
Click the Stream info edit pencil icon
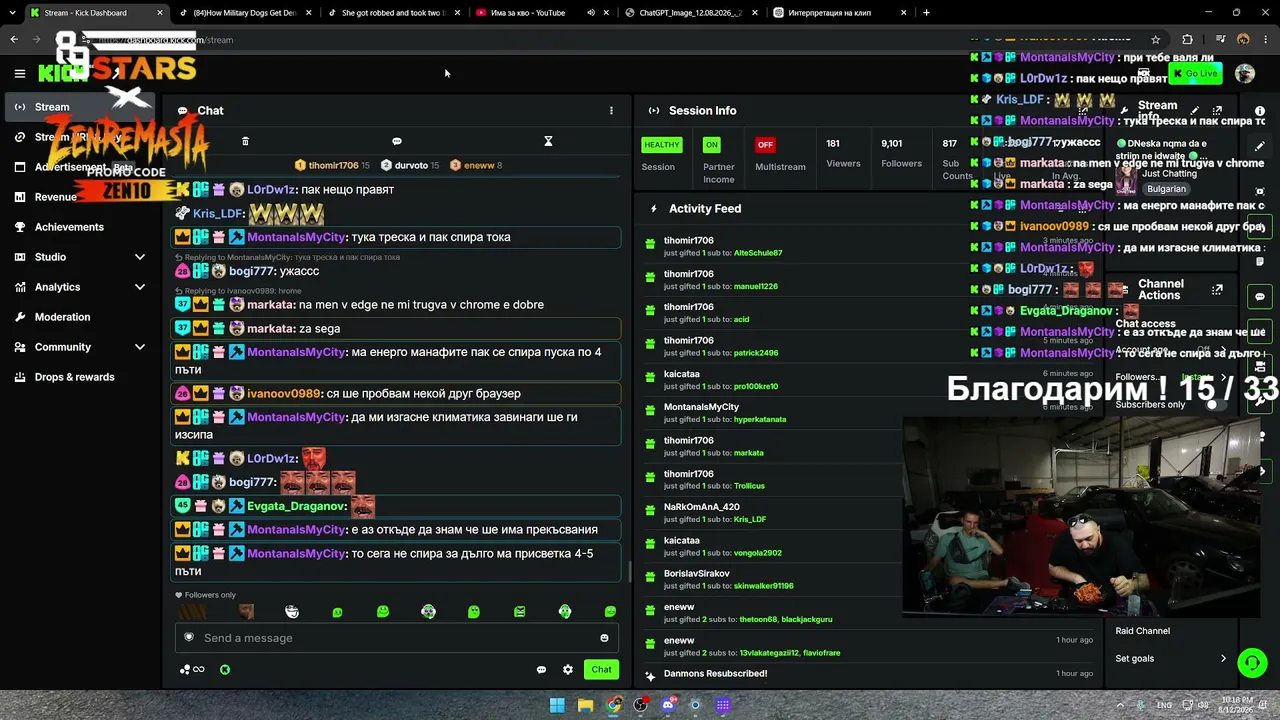[x=1195, y=111]
